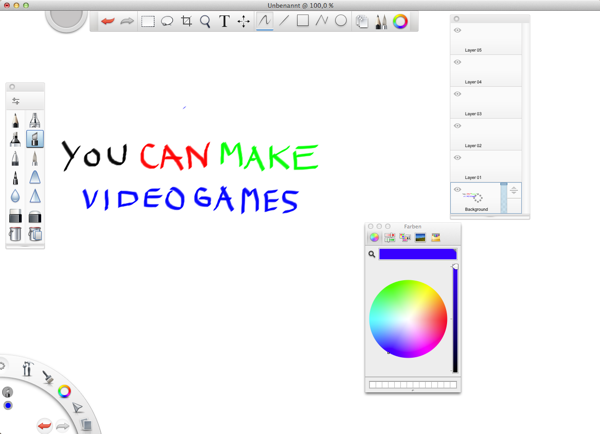Select the single paint bucket fill
600x434 pixels.
15,234
